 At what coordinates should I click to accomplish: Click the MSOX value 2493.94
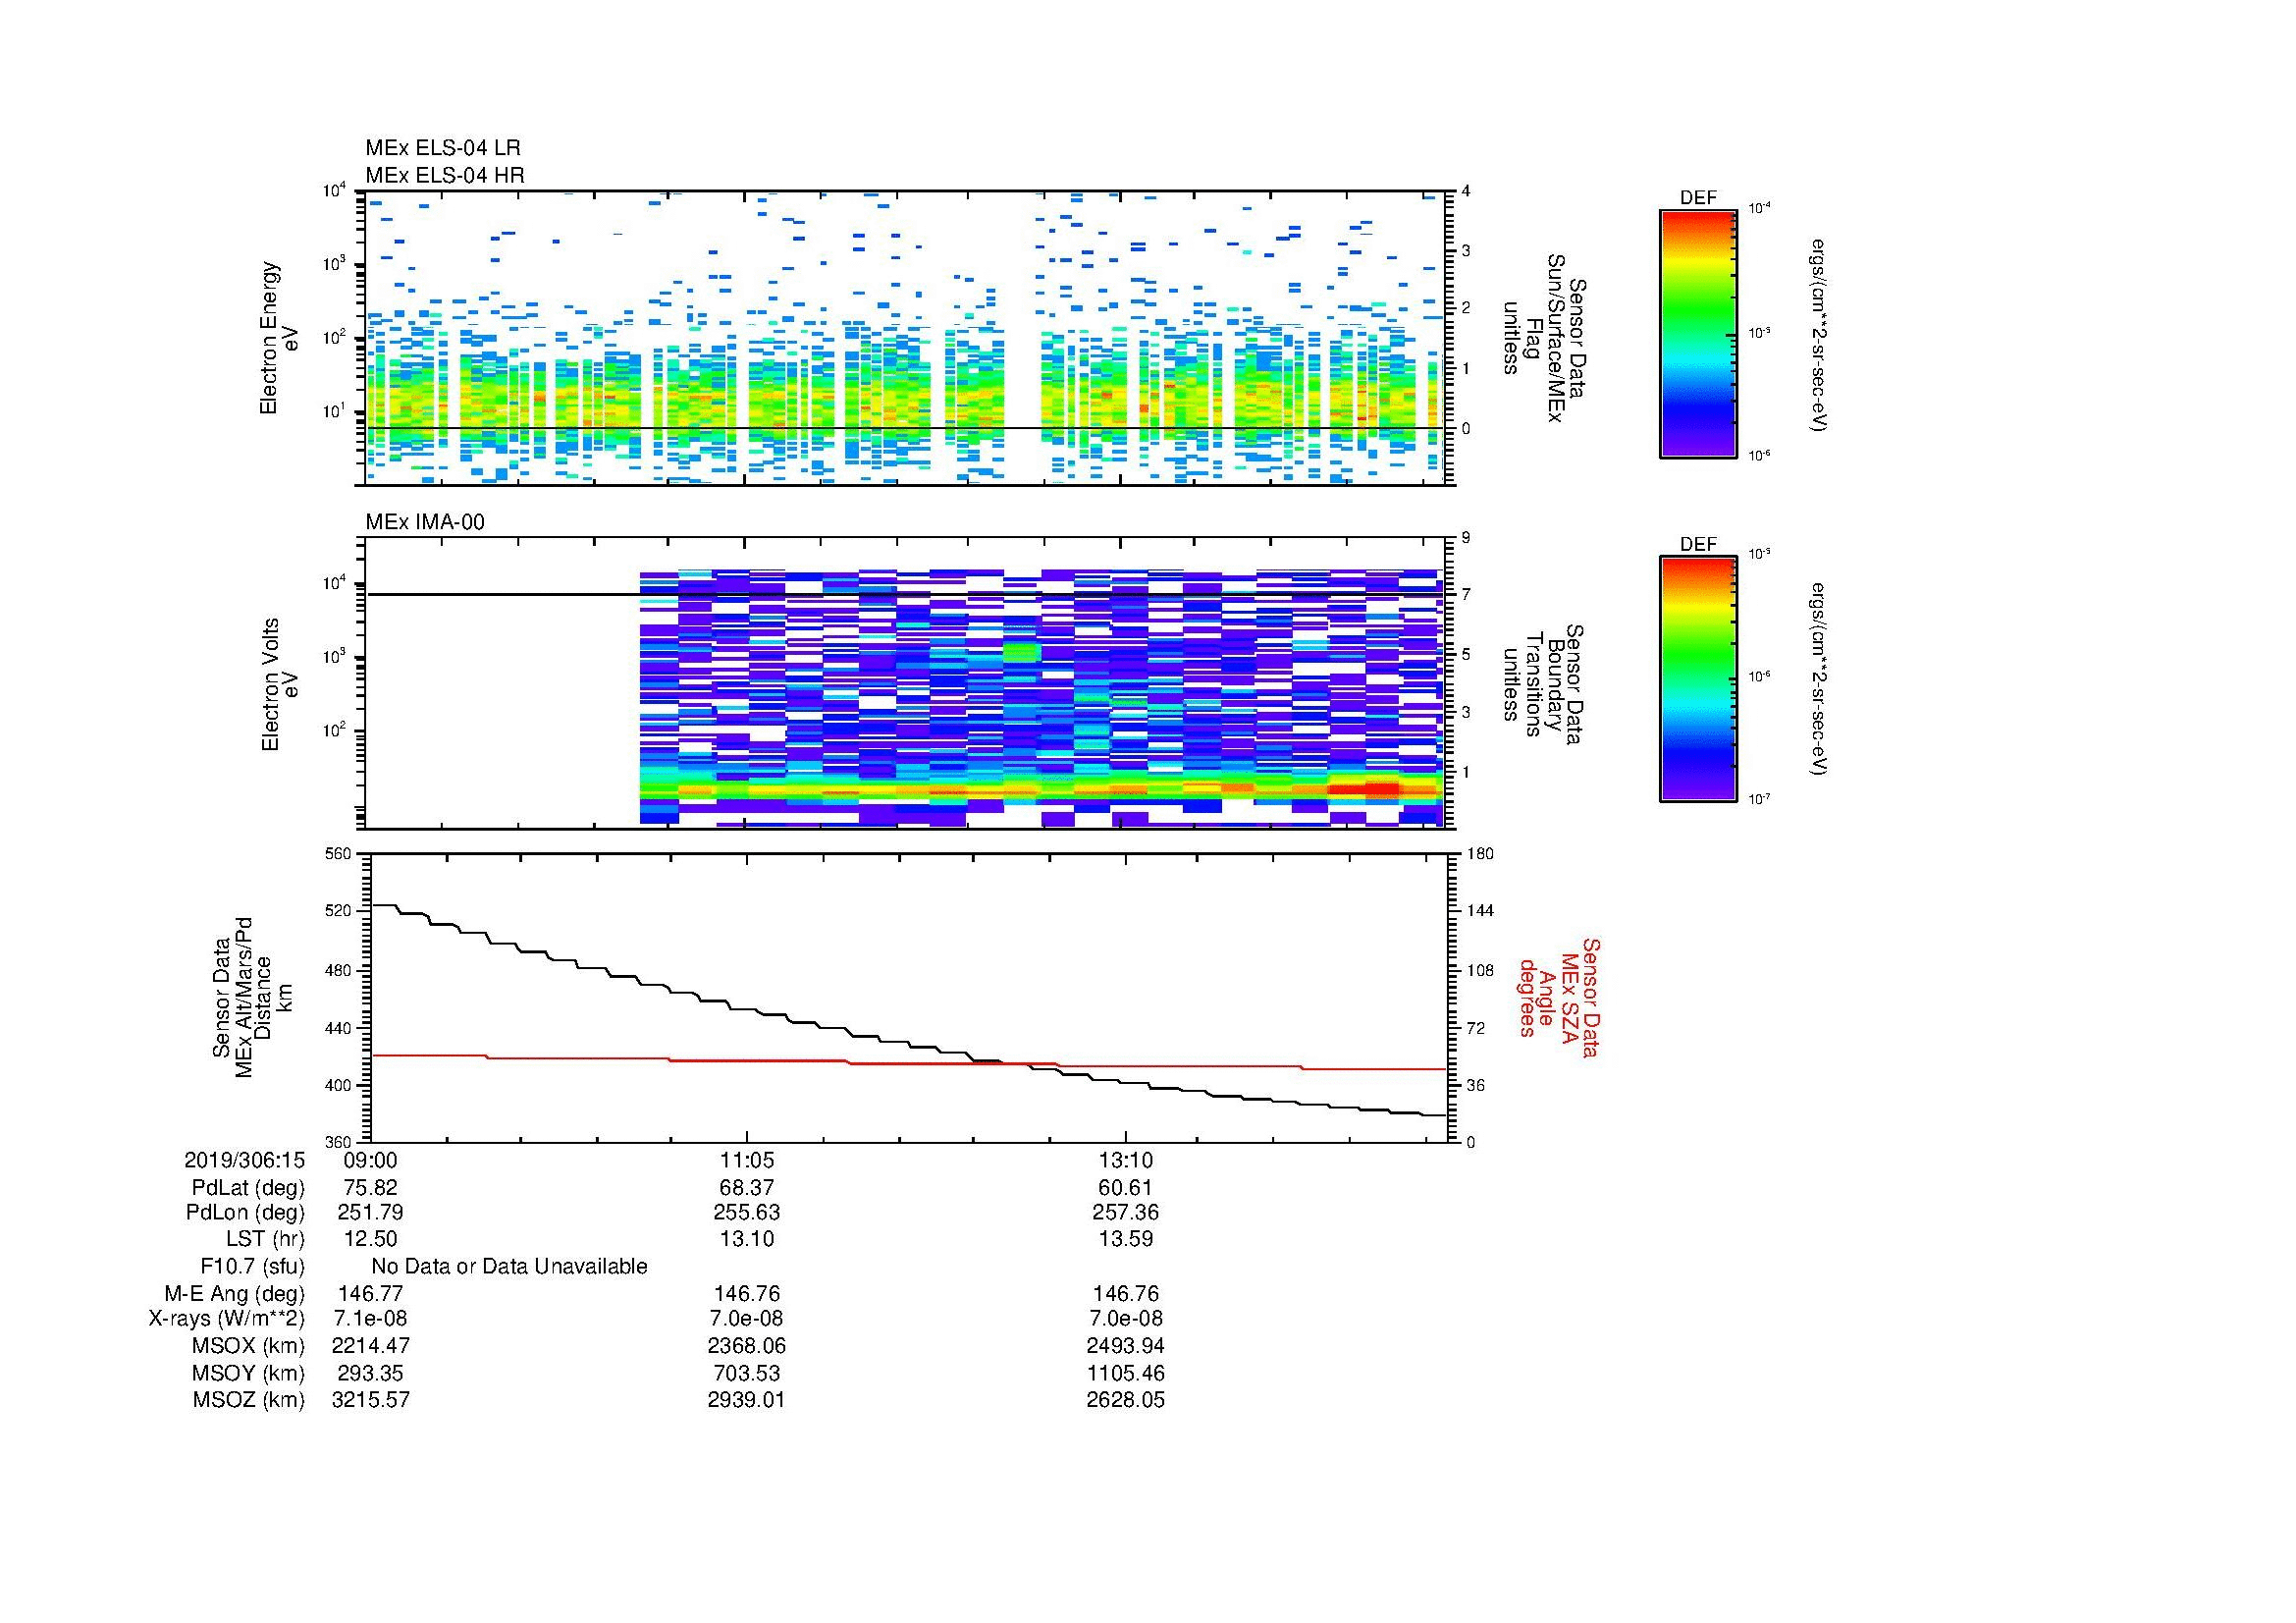(1126, 1346)
